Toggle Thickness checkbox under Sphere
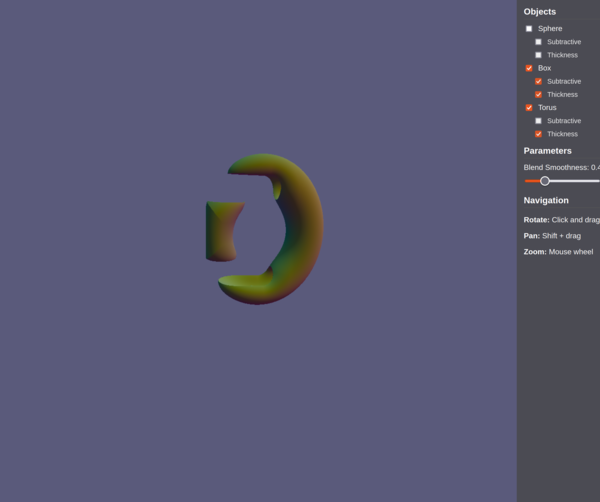The height and width of the screenshot is (502, 600). (538, 55)
